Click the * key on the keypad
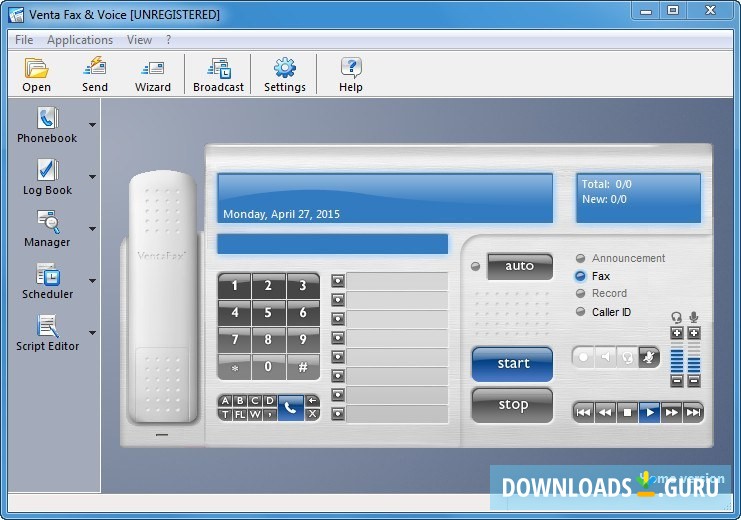741x520 pixels. click(234, 366)
